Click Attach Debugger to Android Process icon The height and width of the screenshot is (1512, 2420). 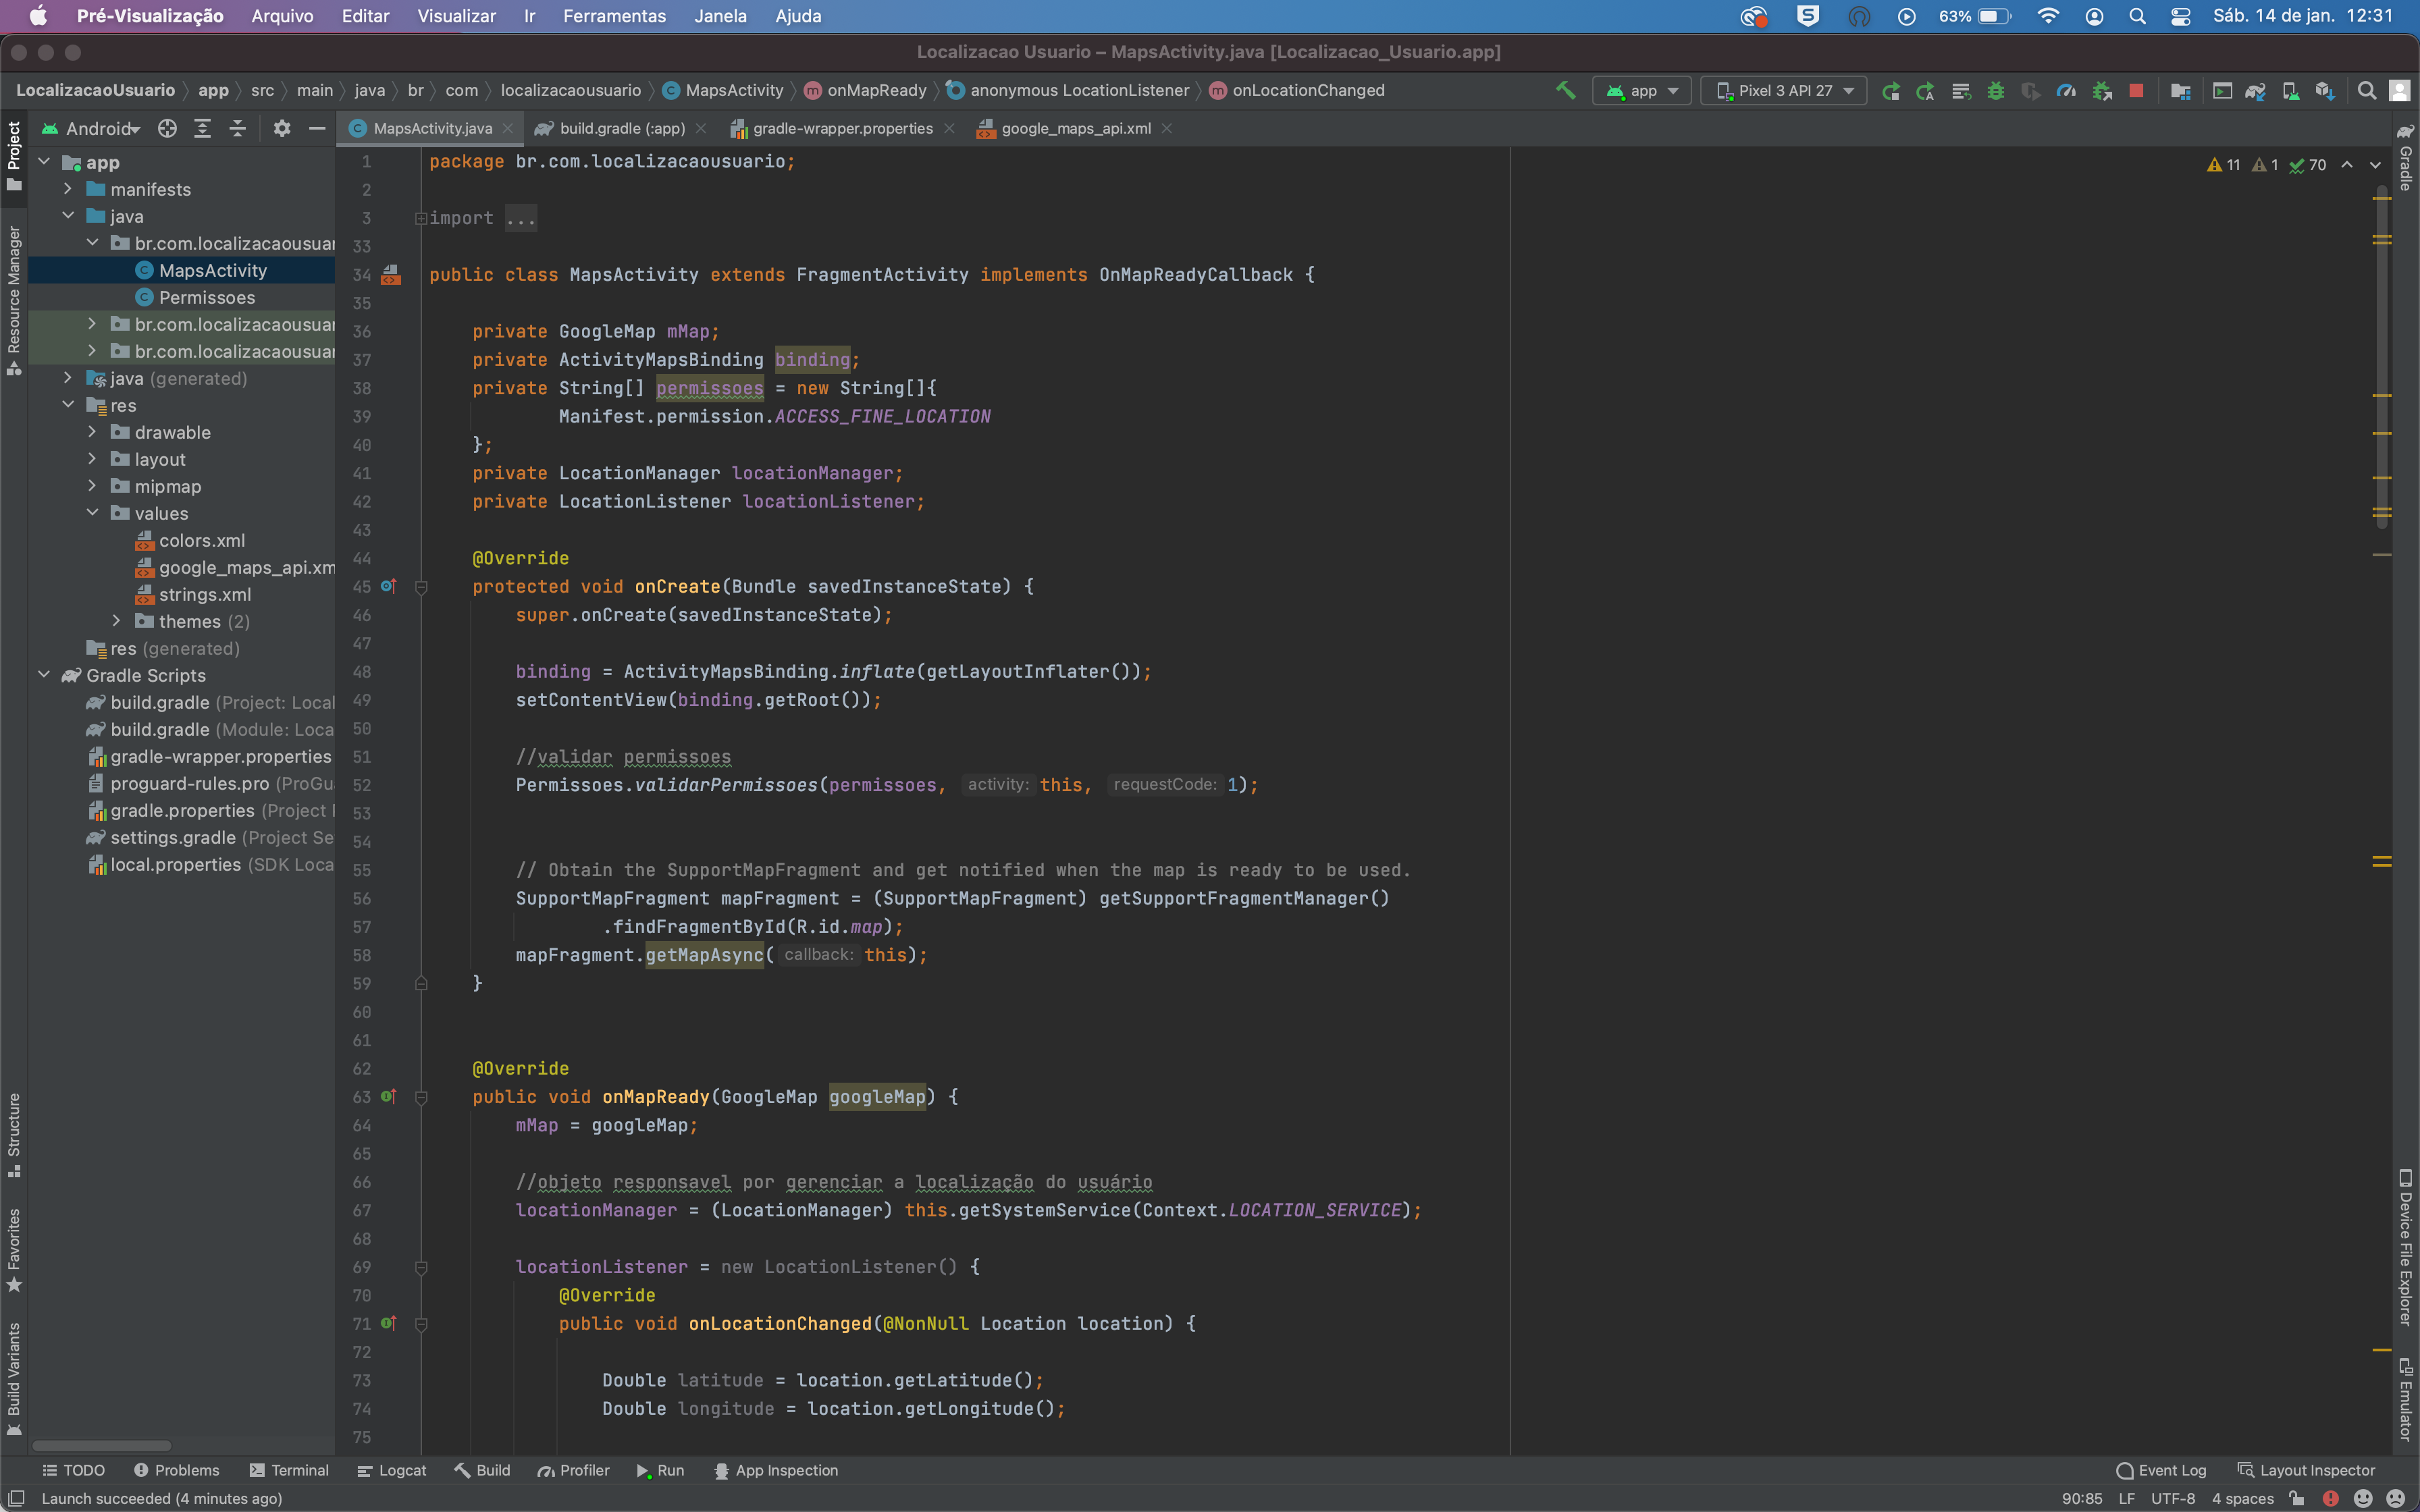pyautogui.click(x=2102, y=91)
